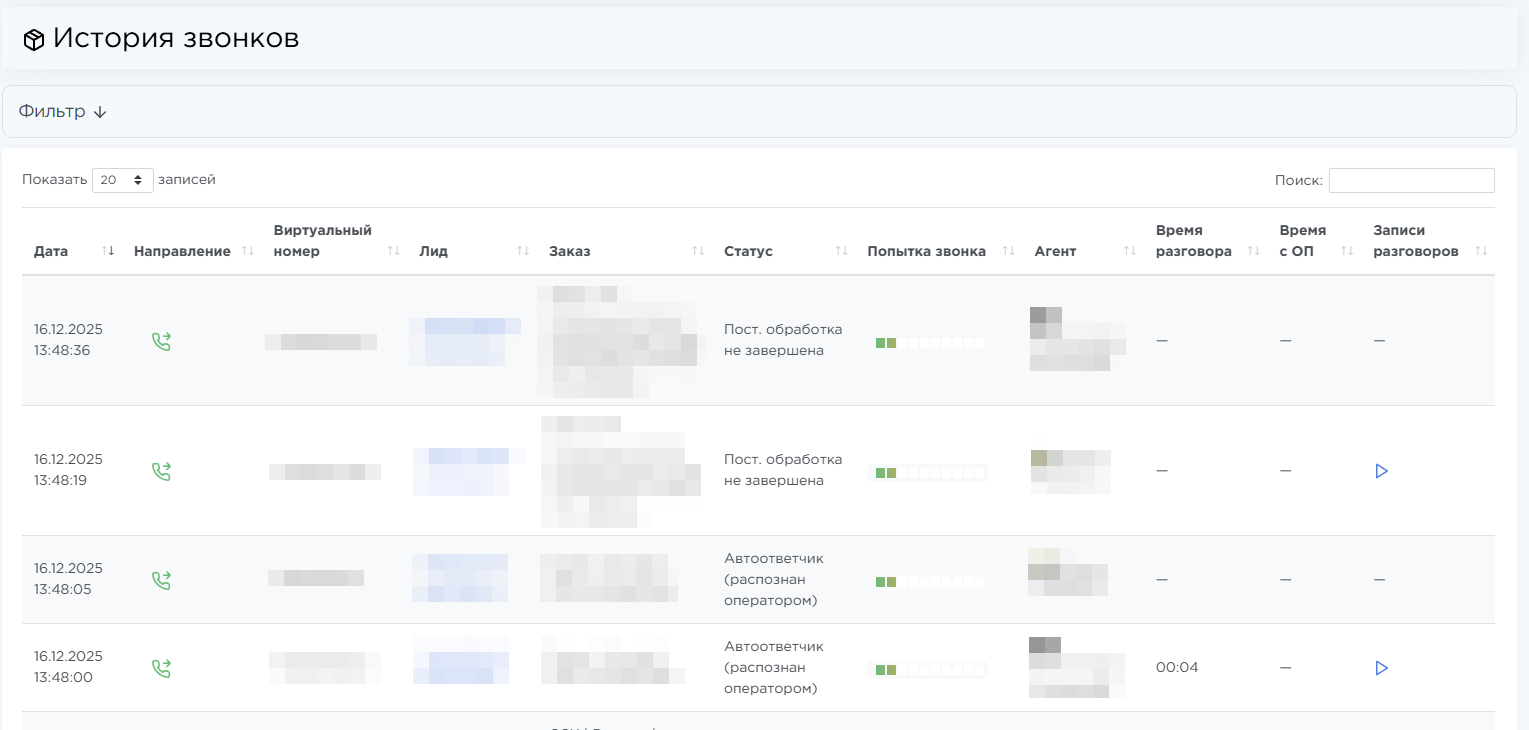Sort table by Заказ column
1529x730 pixels.
(569, 251)
